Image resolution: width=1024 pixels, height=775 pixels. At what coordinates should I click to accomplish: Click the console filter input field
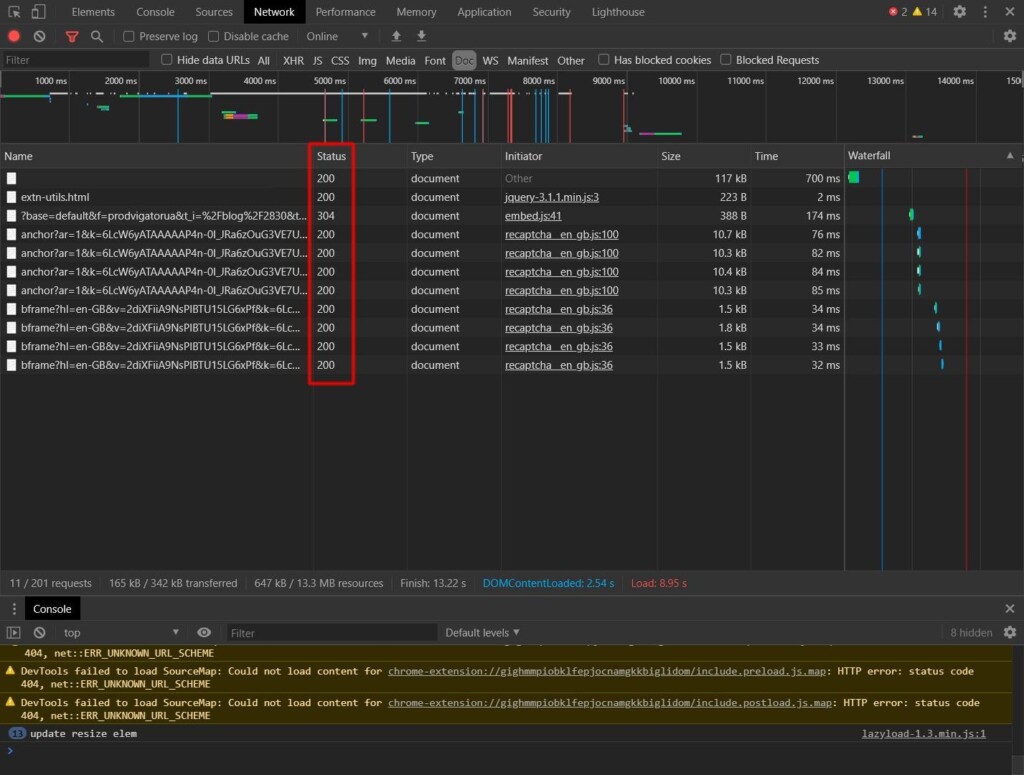point(332,632)
